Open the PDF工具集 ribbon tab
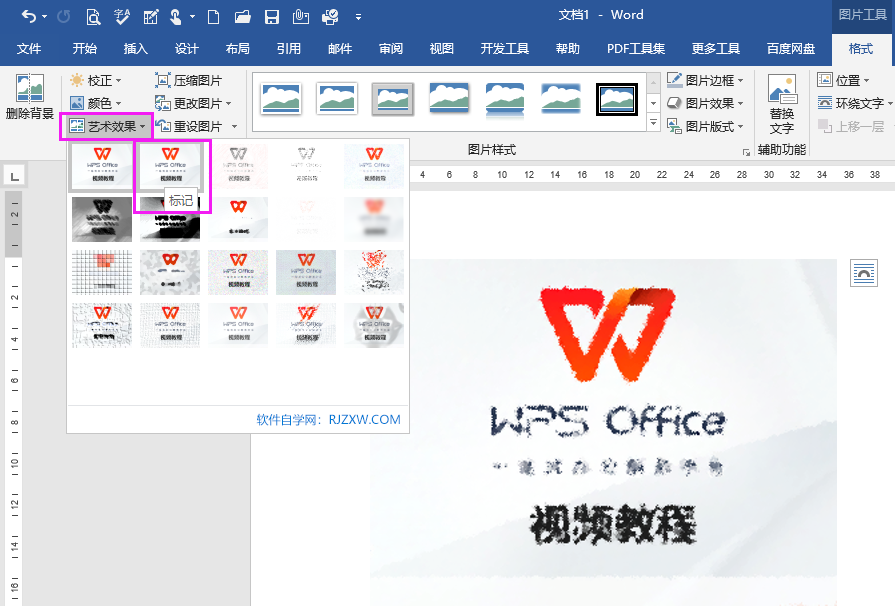The image size is (895, 606). point(635,48)
